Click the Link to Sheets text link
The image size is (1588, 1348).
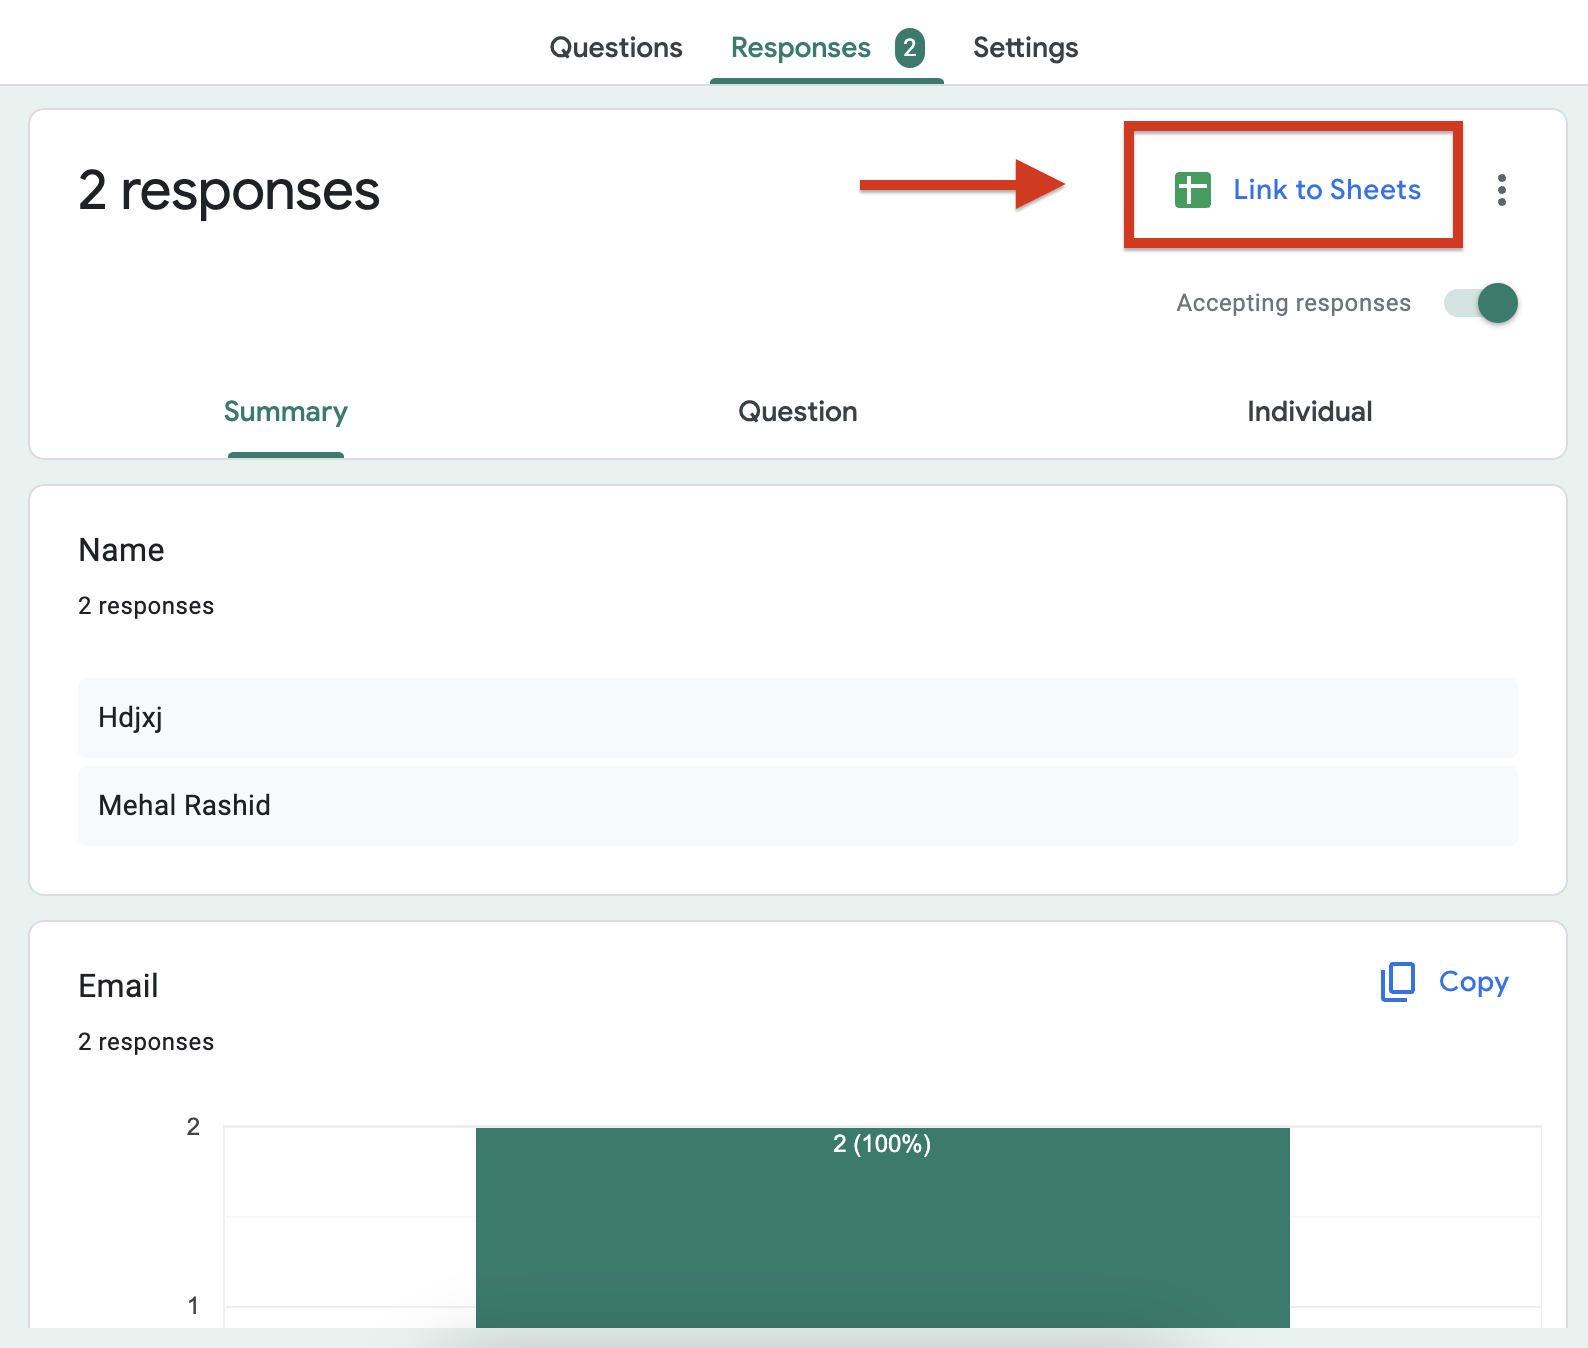click(1326, 189)
